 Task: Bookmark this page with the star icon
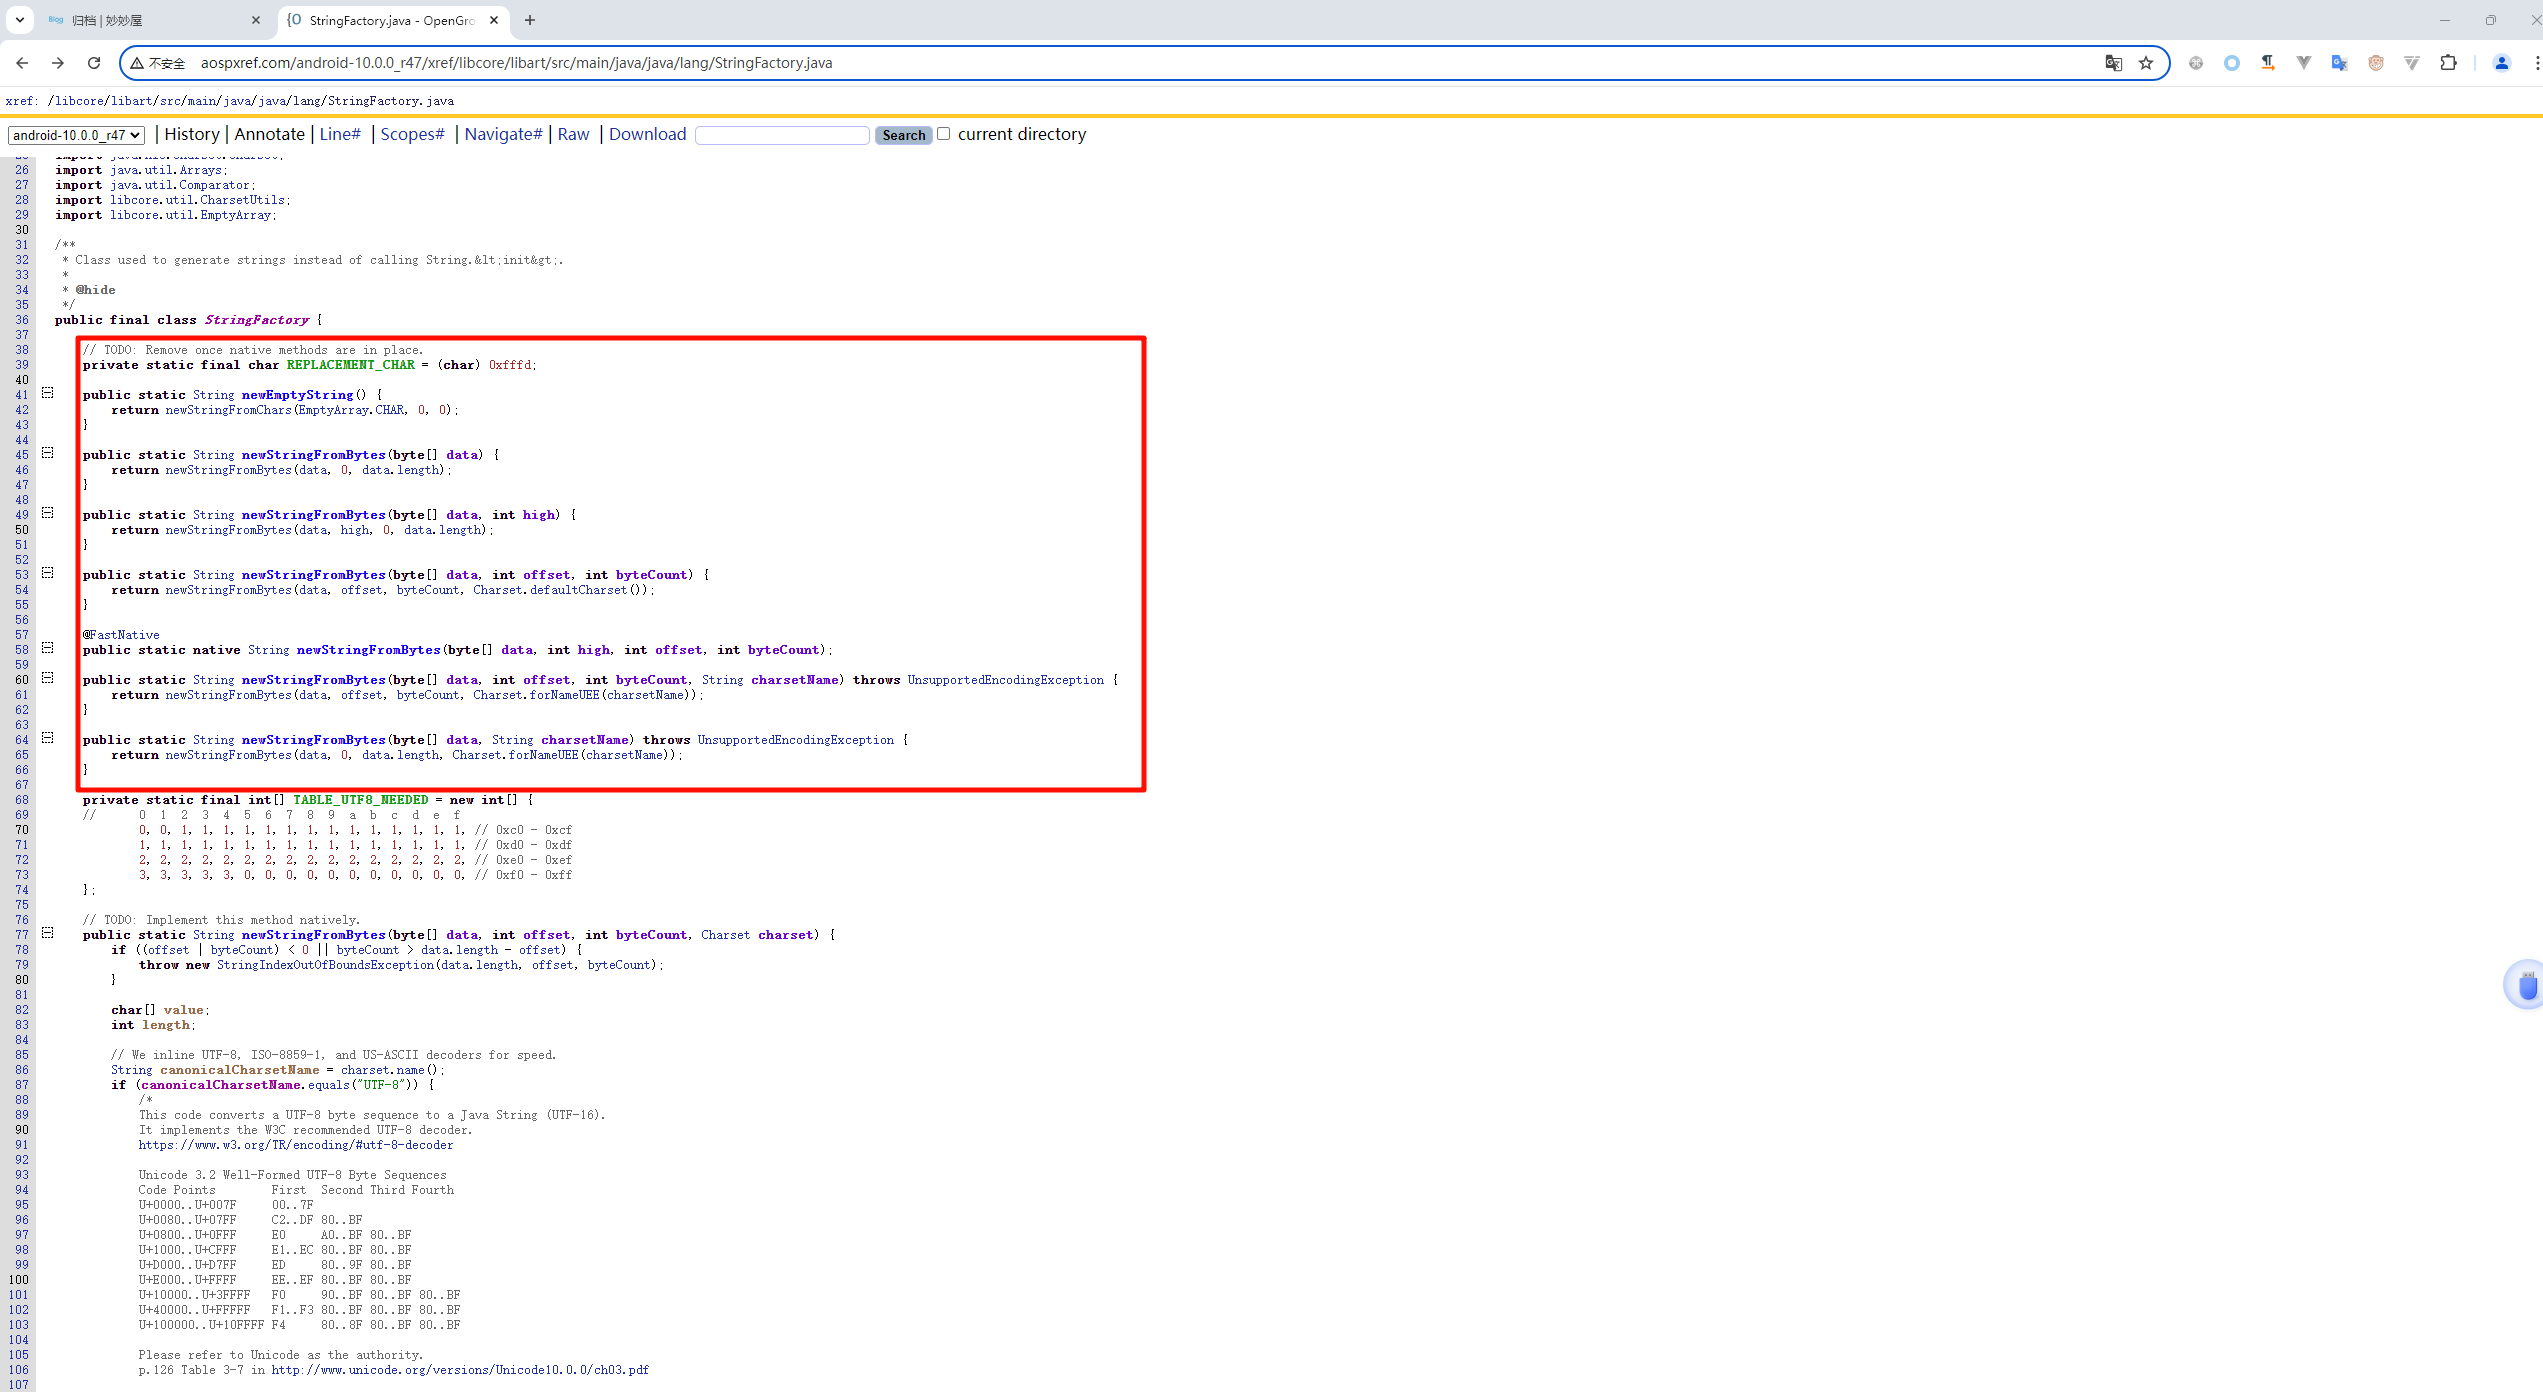tap(2146, 63)
